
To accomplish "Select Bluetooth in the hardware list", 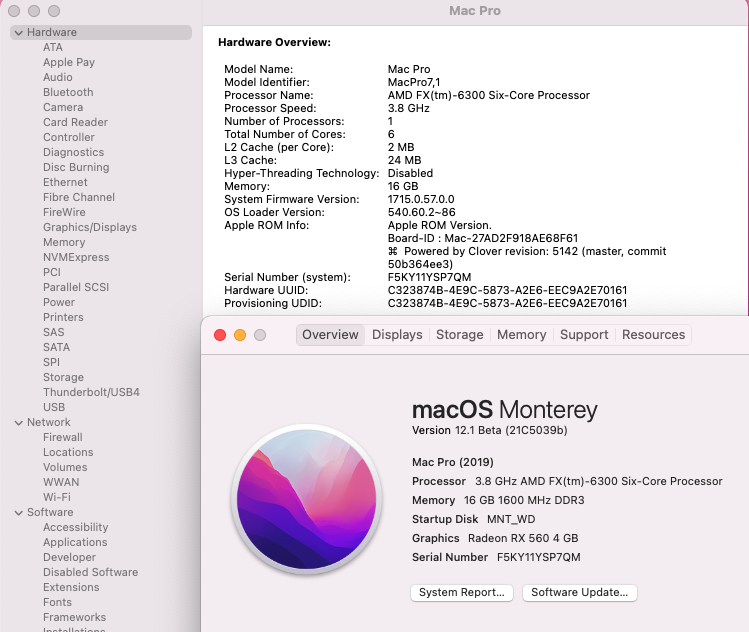I will pyautogui.click(x=68, y=93).
